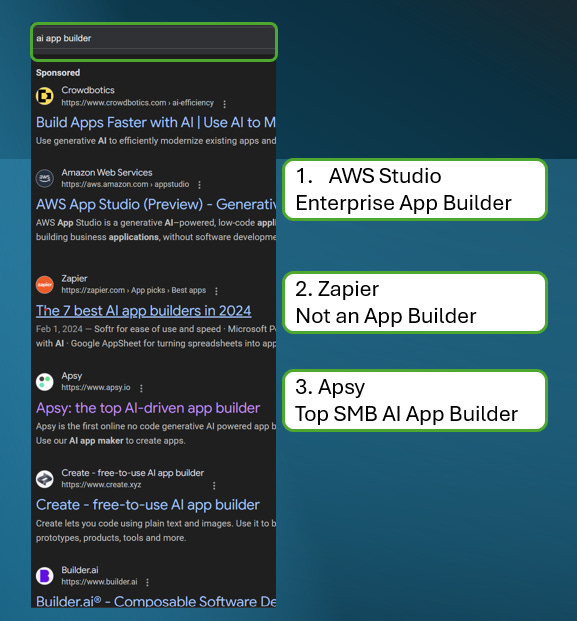The image size is (577, 621).
Task: Click the https://www.builder.ai URL
Action: coord(99,581)
